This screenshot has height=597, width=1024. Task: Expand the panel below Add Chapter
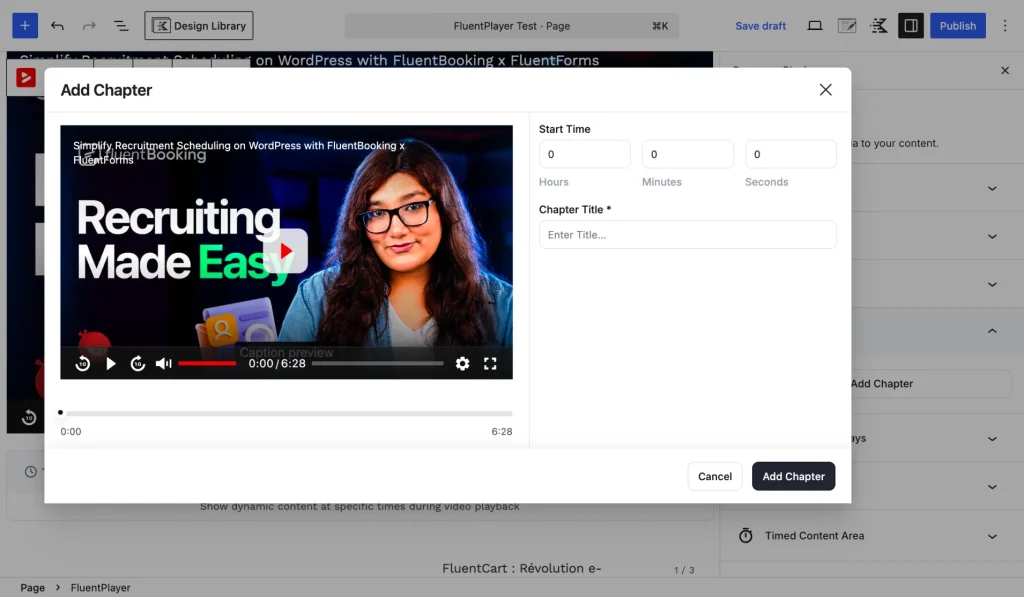coord(992,439)
